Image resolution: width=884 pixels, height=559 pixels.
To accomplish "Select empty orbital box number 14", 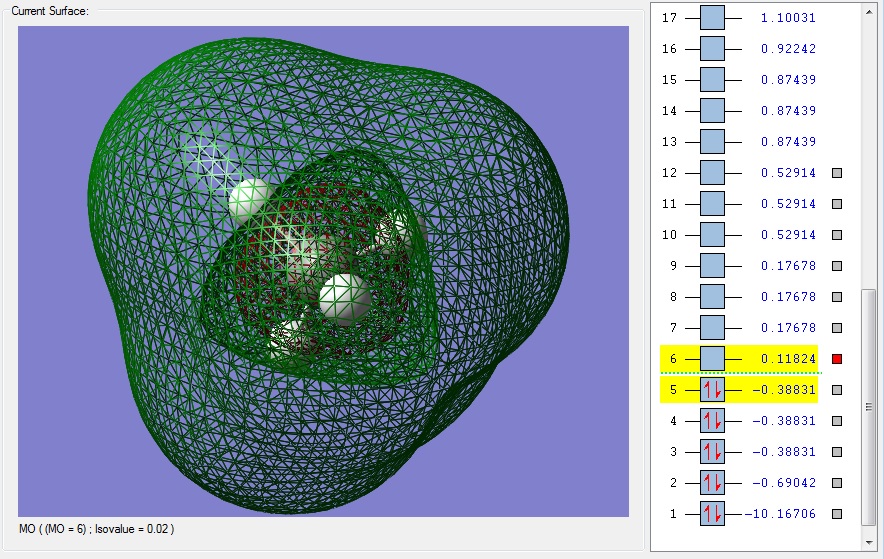I will click(x=713, y=111).
